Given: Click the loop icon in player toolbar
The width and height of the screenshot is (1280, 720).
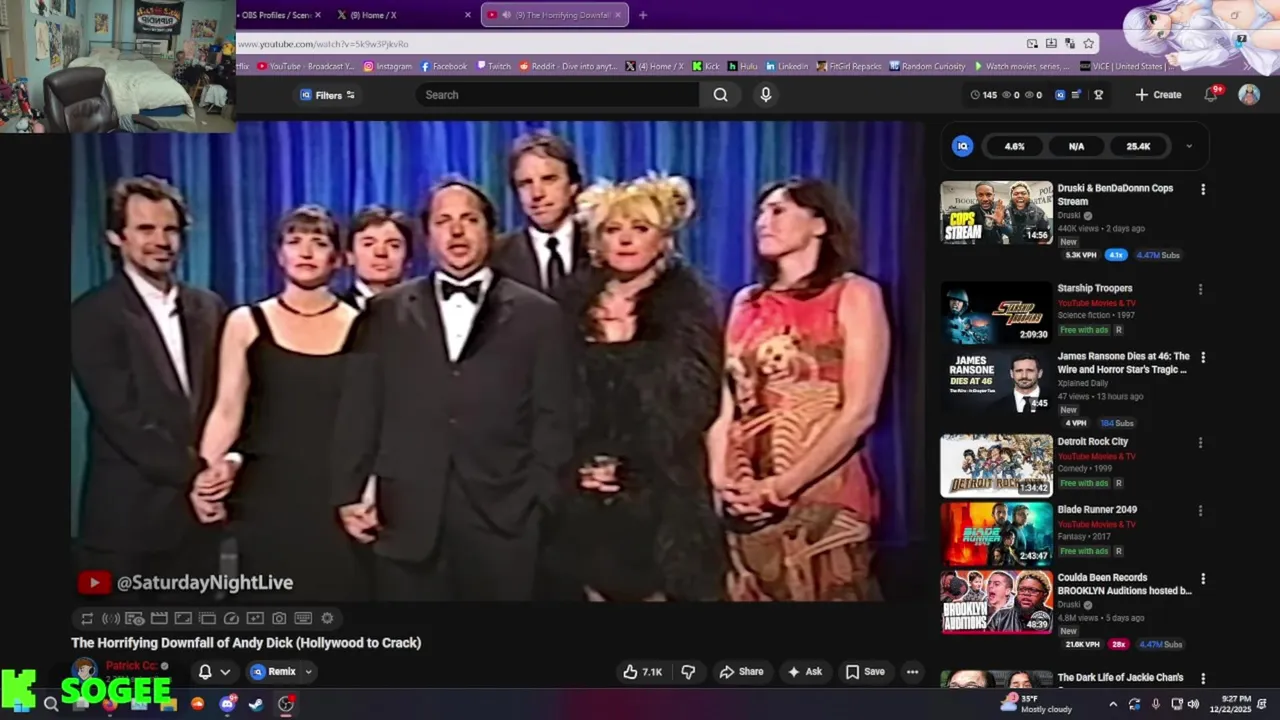Looking at the screenshot, I should pos(87,619).
